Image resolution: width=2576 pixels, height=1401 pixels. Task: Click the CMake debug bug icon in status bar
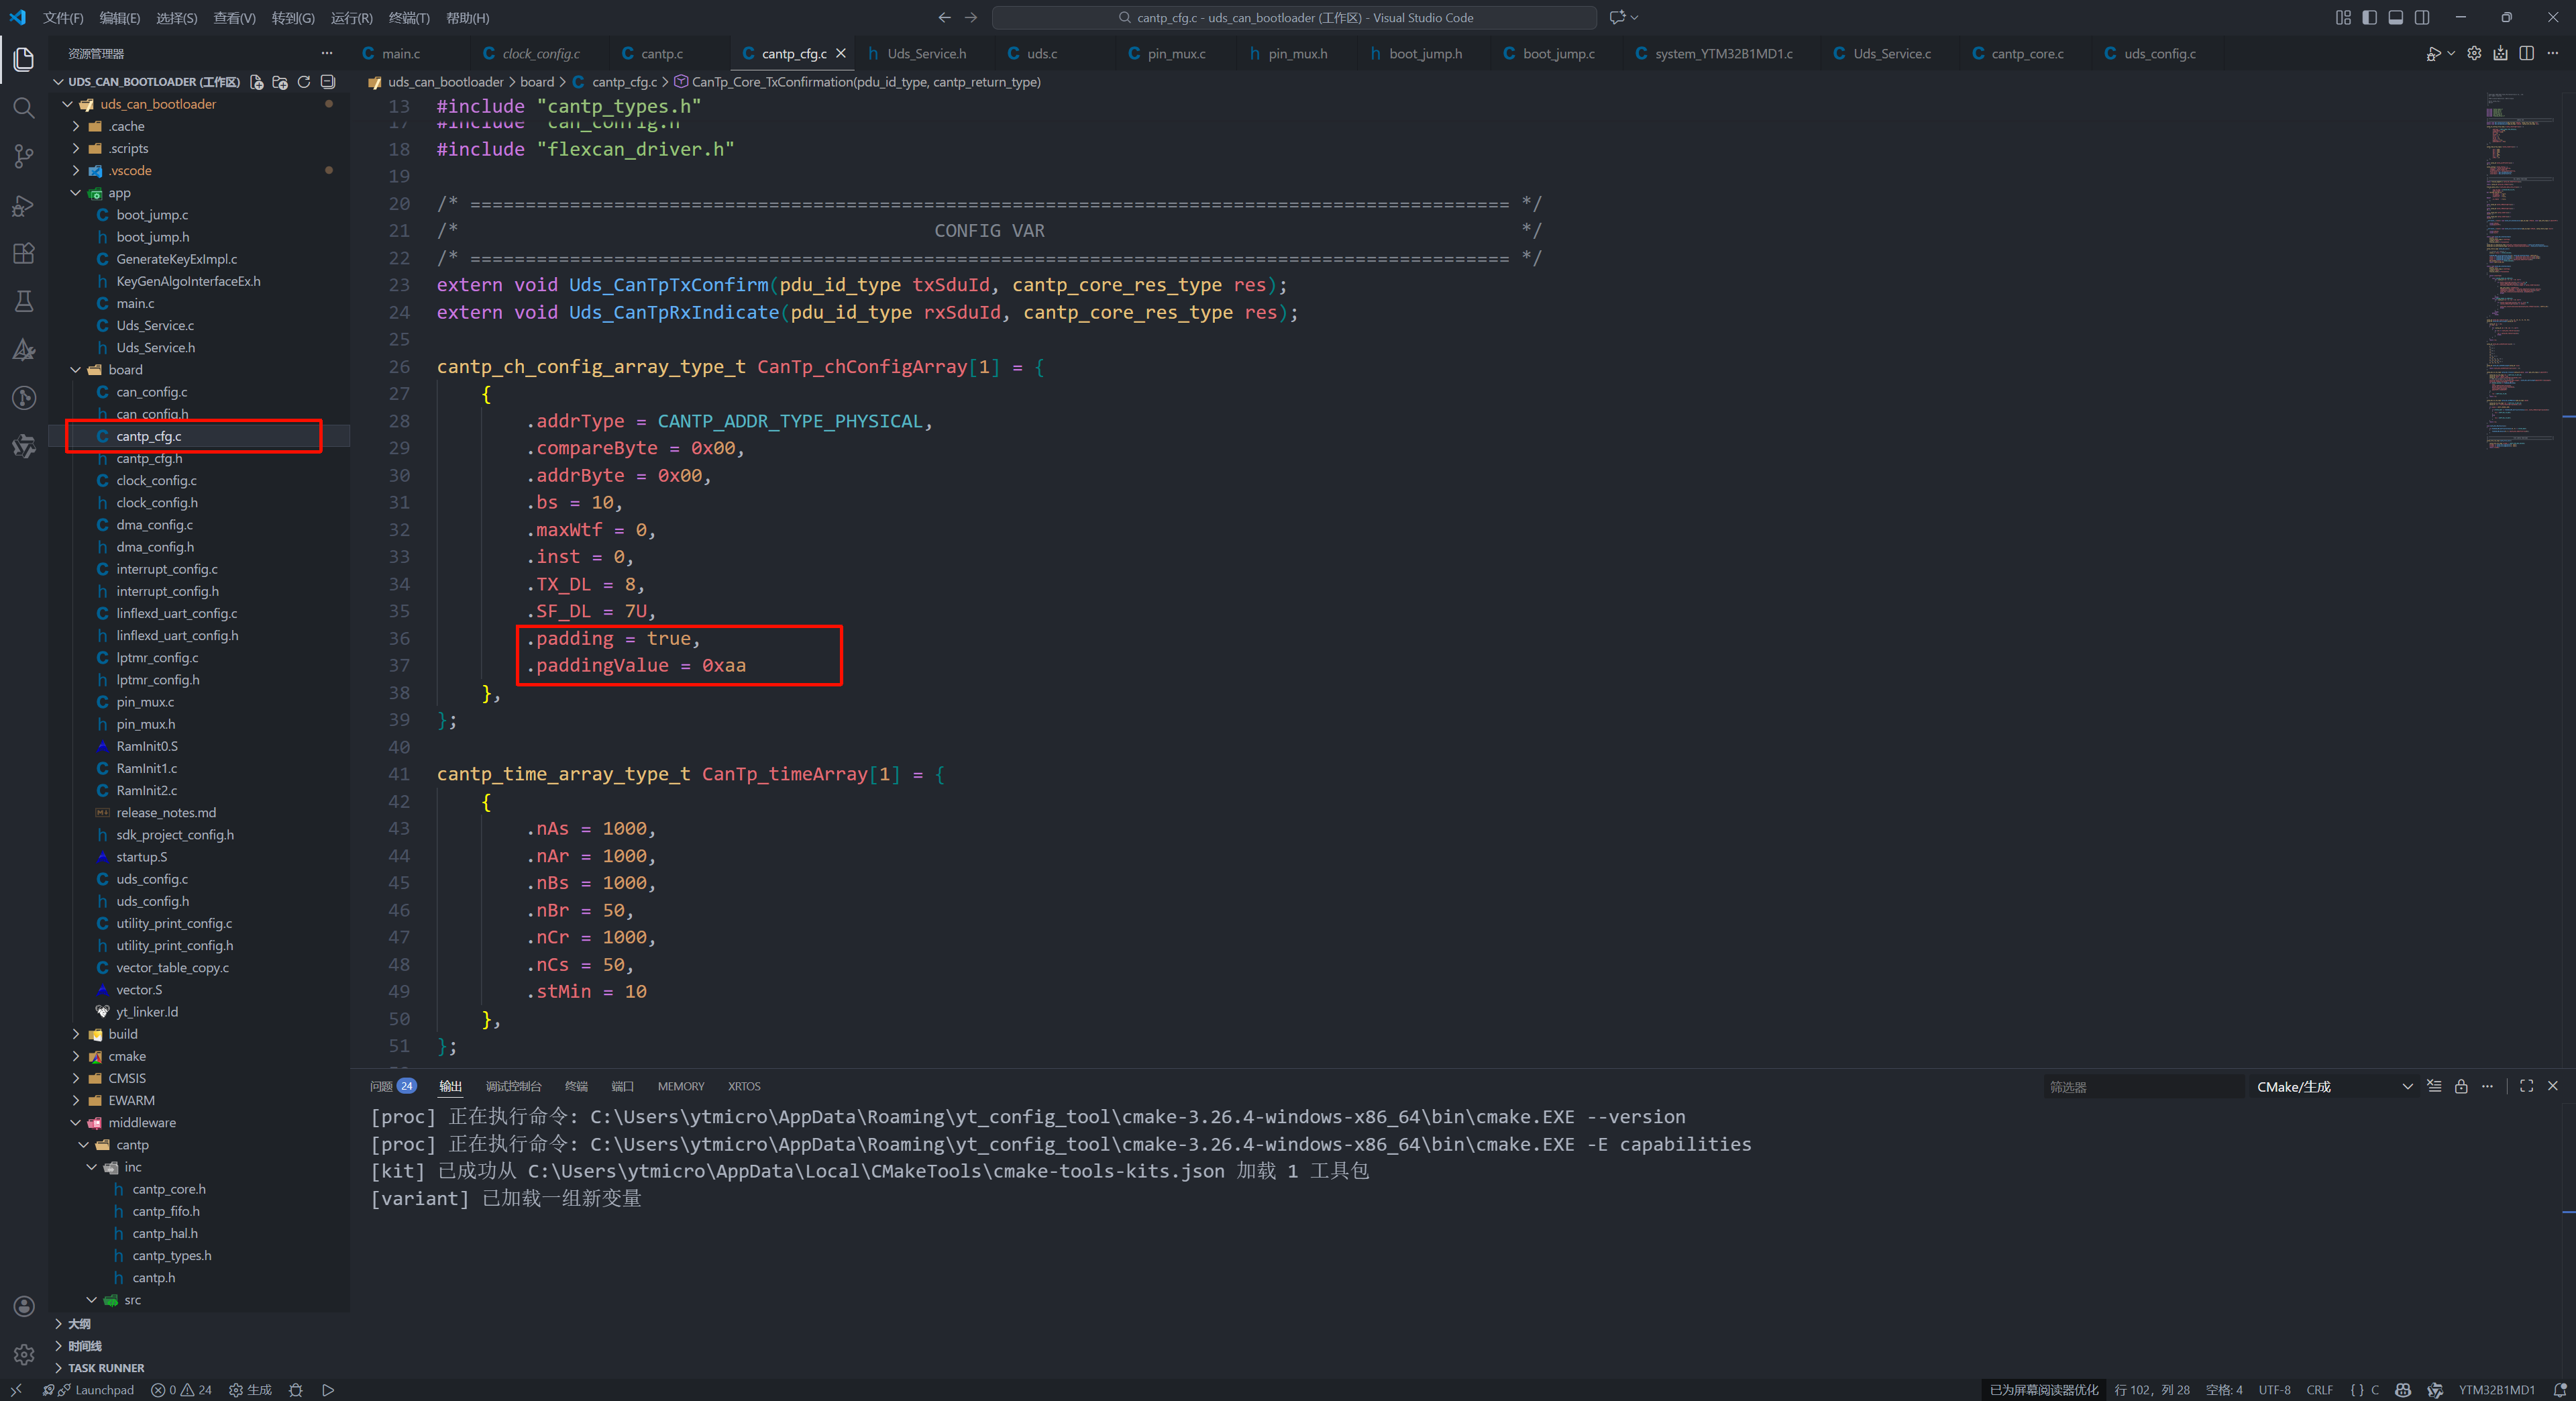(296, 1390)
